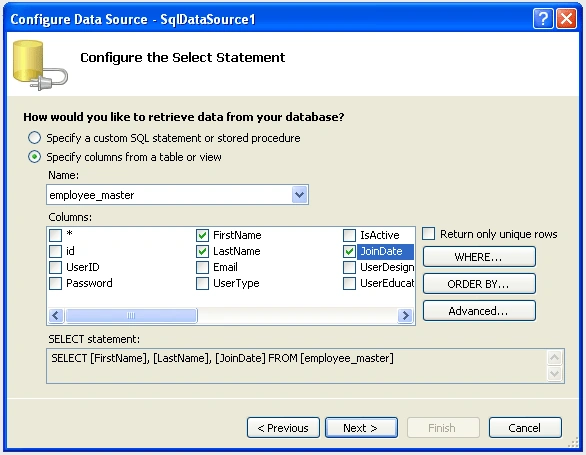This screenshot has height=455, width=586.
Task: Select custom SQL statement radio option
Action: [34, 138]
